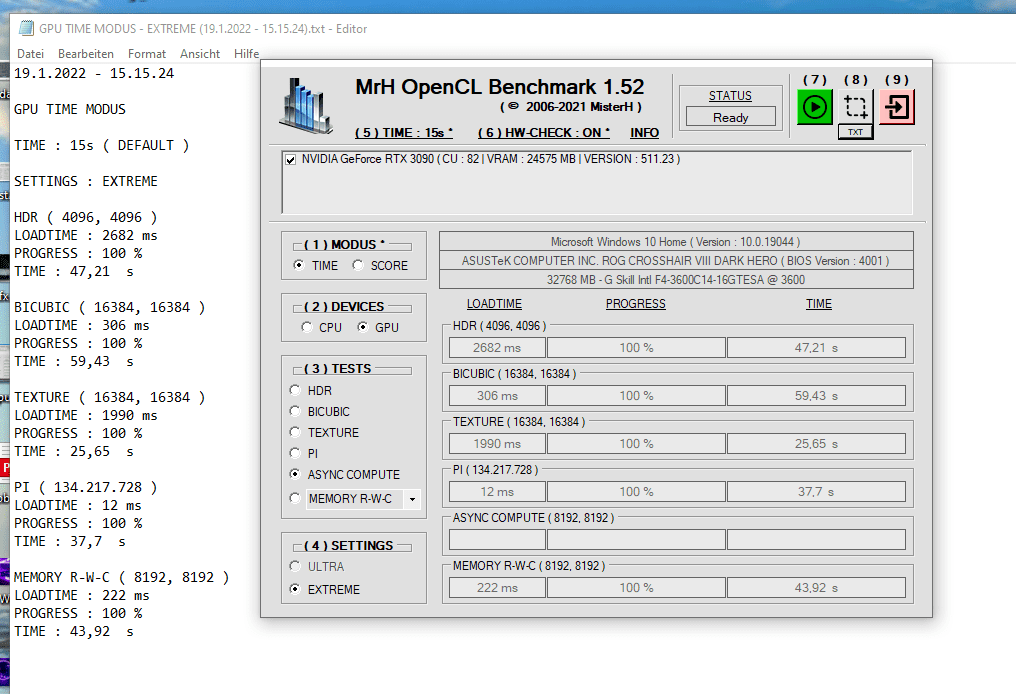Choose CPU device radio button
Image resolution: width=1016 pixels, height=694 pixels.
306,327
